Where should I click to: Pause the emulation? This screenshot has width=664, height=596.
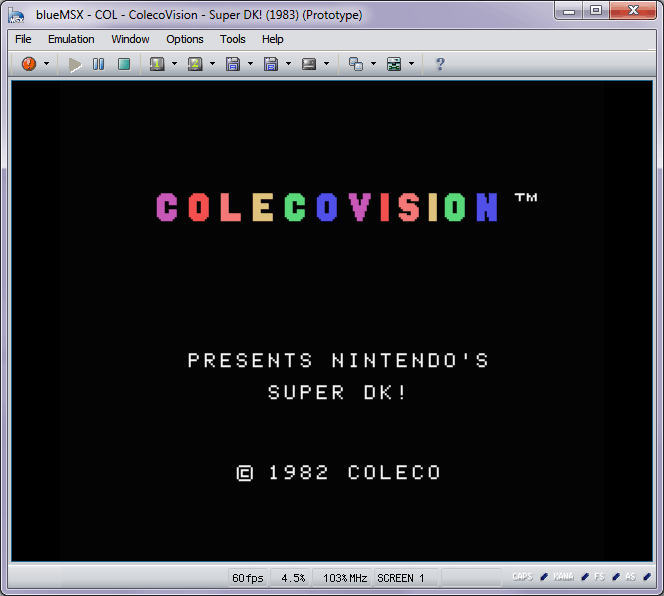98,64
